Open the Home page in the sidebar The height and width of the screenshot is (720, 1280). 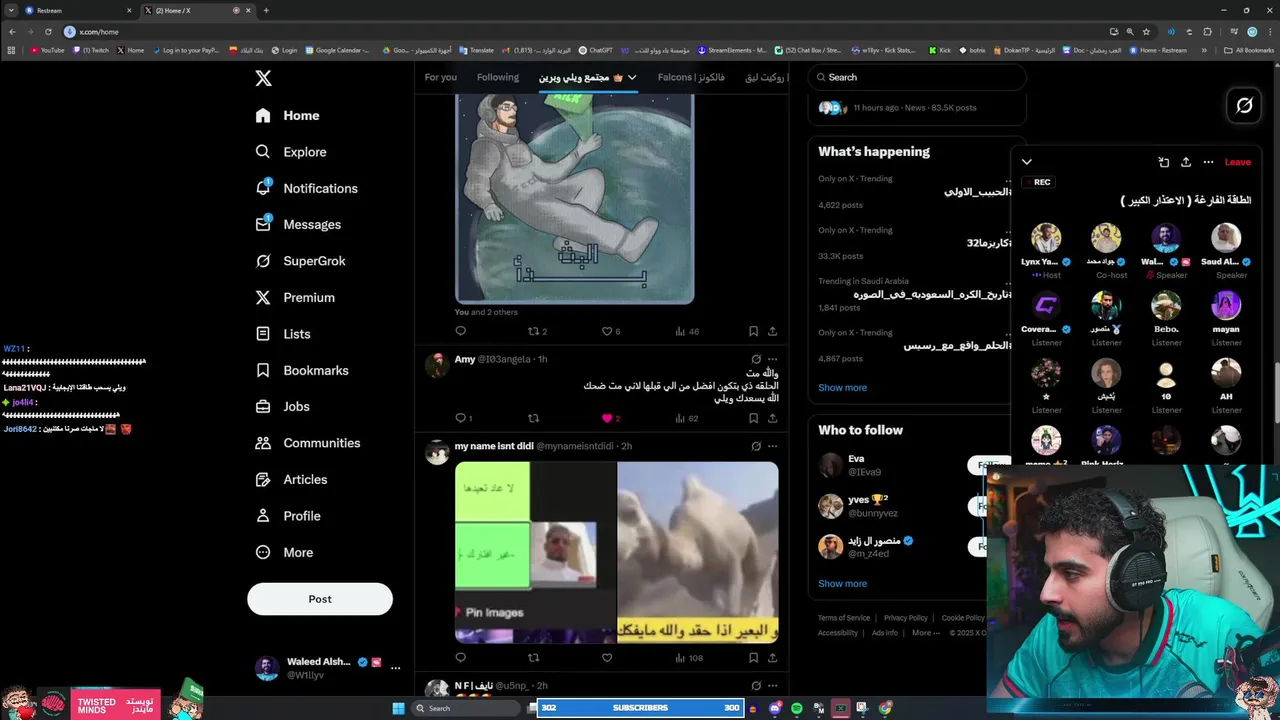tap(287, 115)
